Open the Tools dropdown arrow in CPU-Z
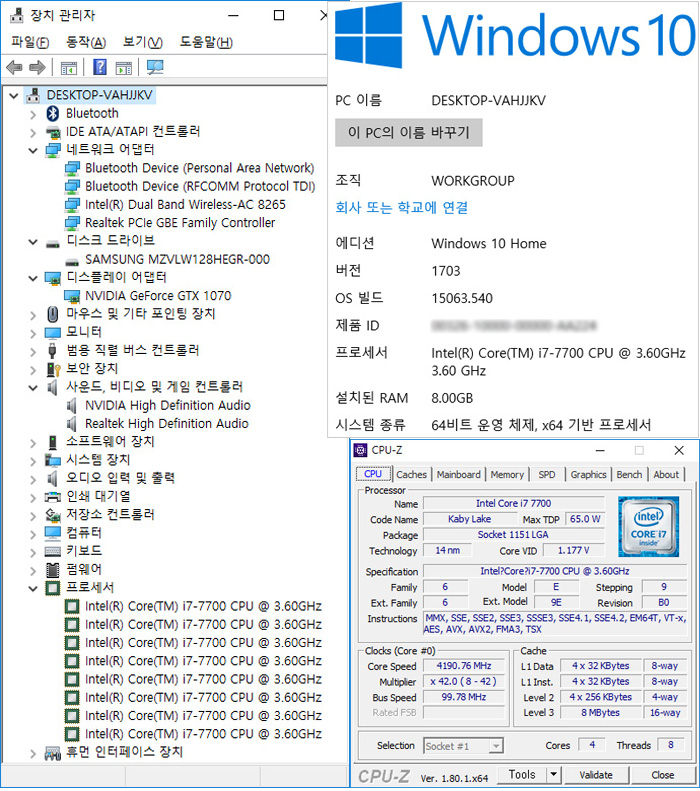 point(553,774)
